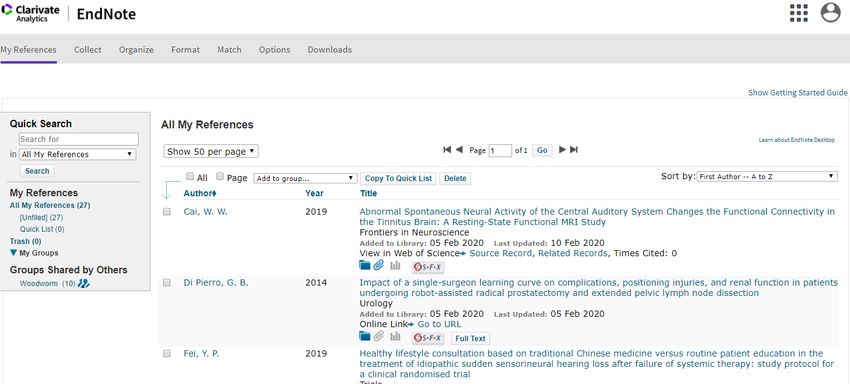Go to previous page arrow
The width and height of the screenshot is (850, 384).
[x=459, y=150]
